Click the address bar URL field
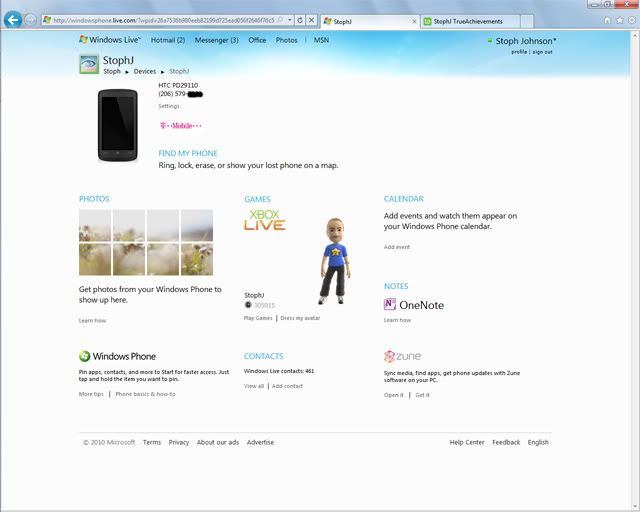 coord(163,20)
